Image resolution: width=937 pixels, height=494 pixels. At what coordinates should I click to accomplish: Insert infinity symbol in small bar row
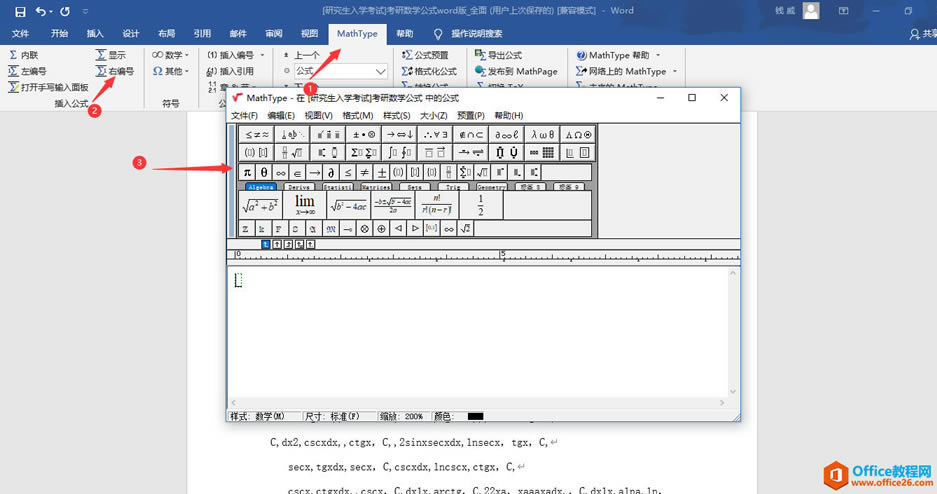tap(280, 173)
